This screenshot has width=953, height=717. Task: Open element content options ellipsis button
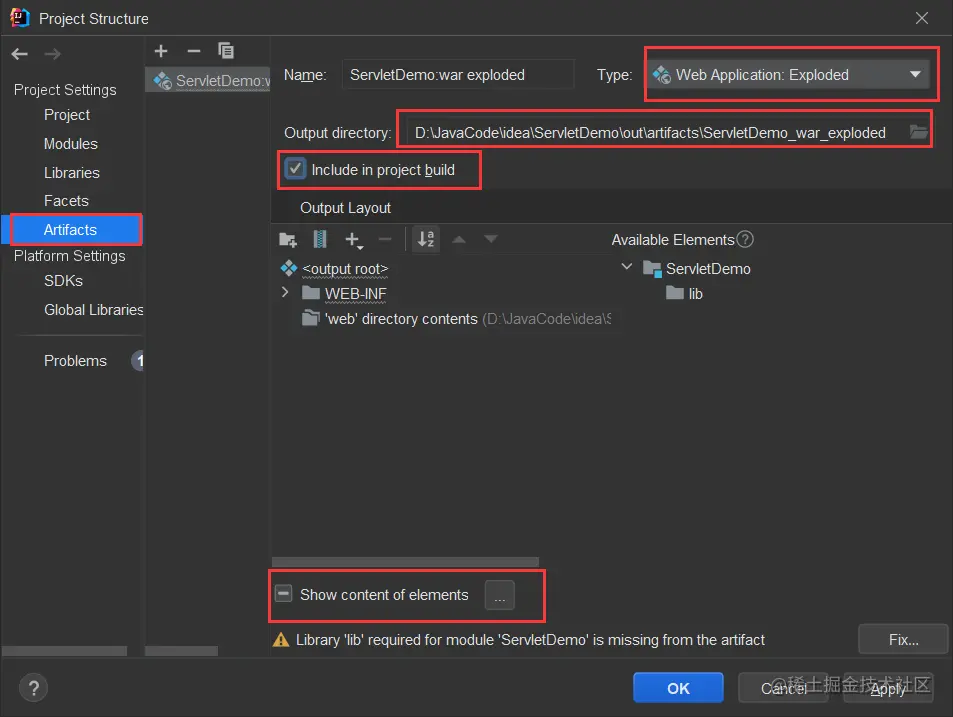(500, 595)
